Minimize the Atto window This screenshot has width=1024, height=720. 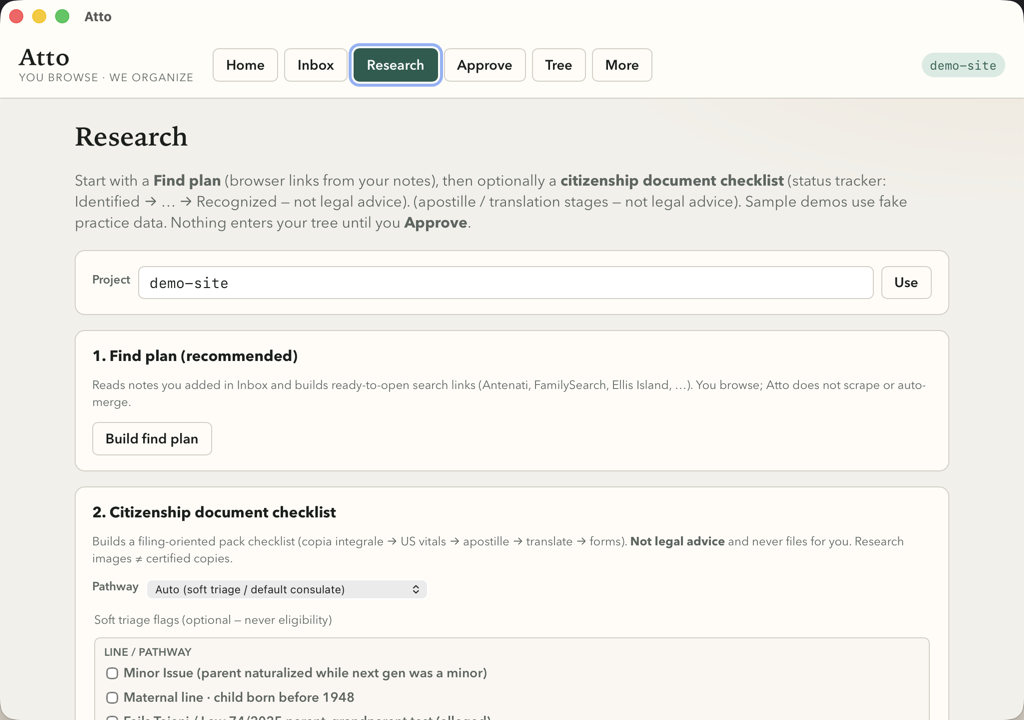pyautogui.click(x=39, y=16)
